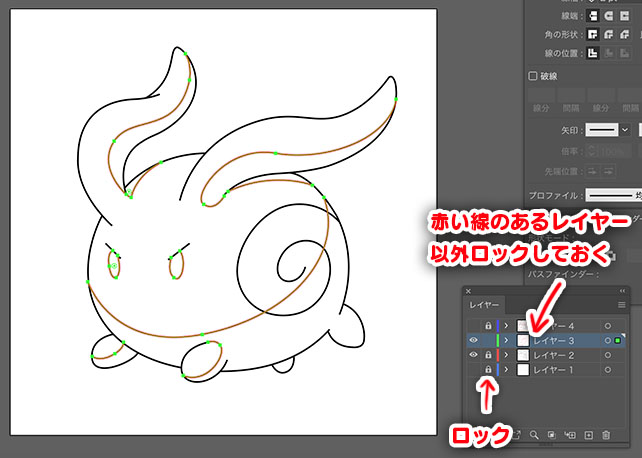
Task: Open the Layers panel hamburger menu
Action: pos(622,305)
